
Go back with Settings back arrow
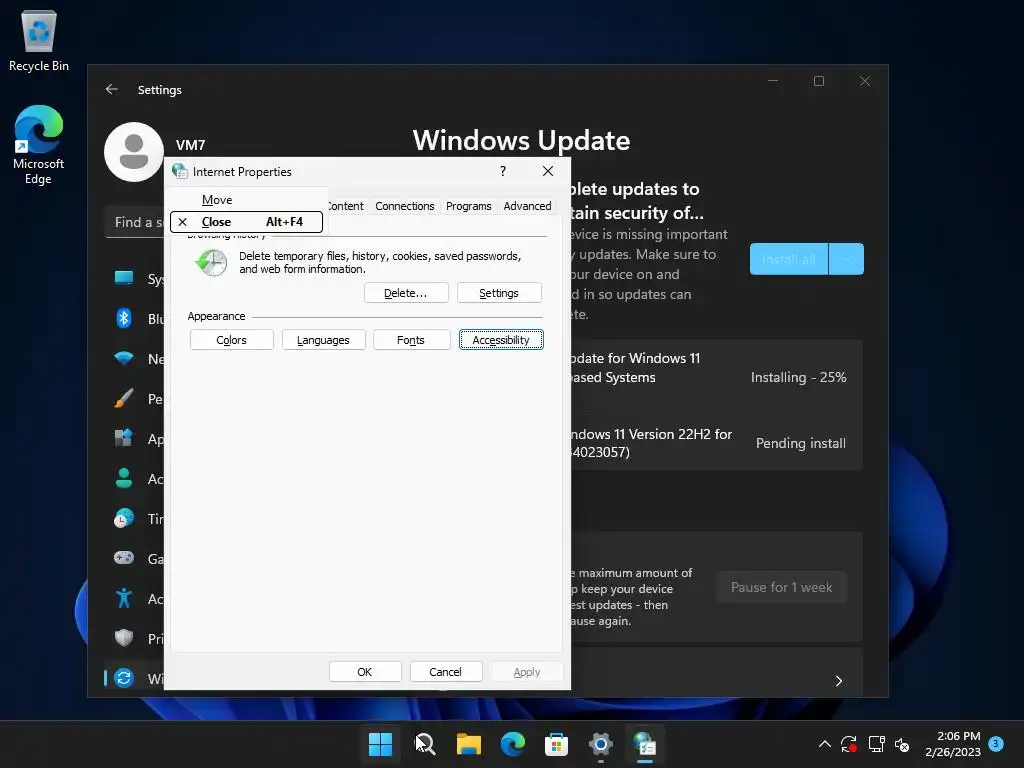pos(112,89)
